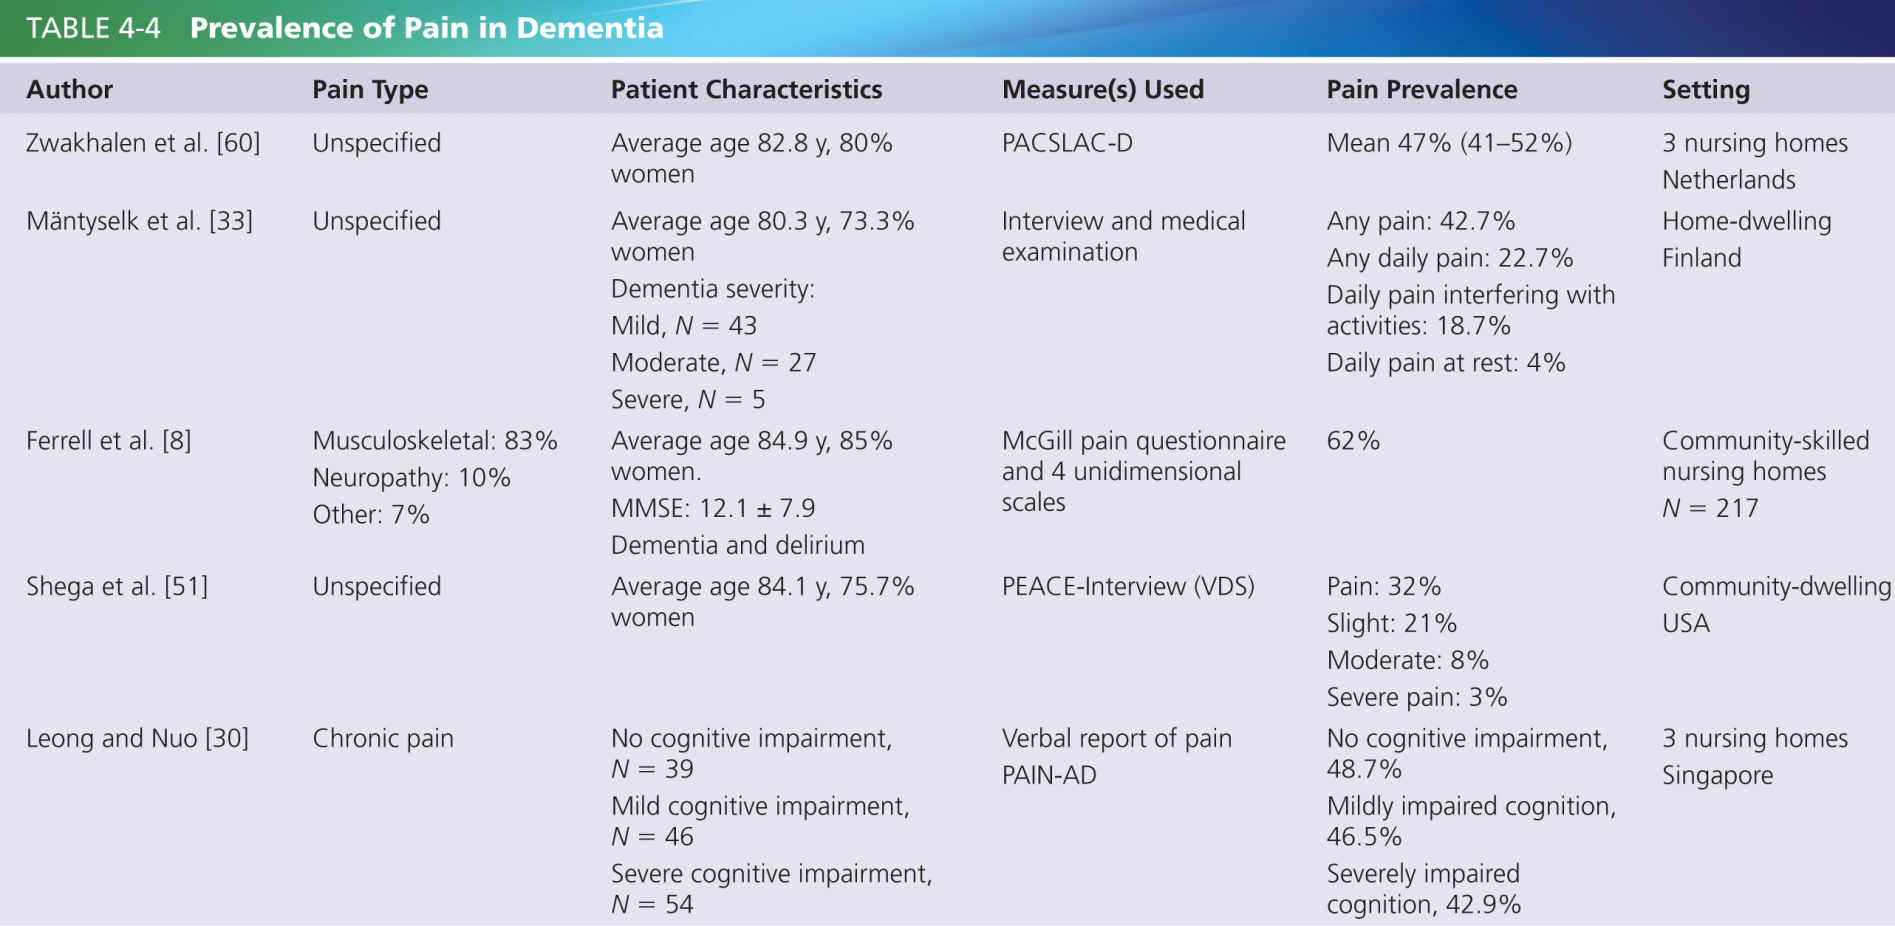The width and height of the screenshot is (1895, 926).
Task: Click the PEACE-Interview (VDS) cell
Action: pos(1128,587)
